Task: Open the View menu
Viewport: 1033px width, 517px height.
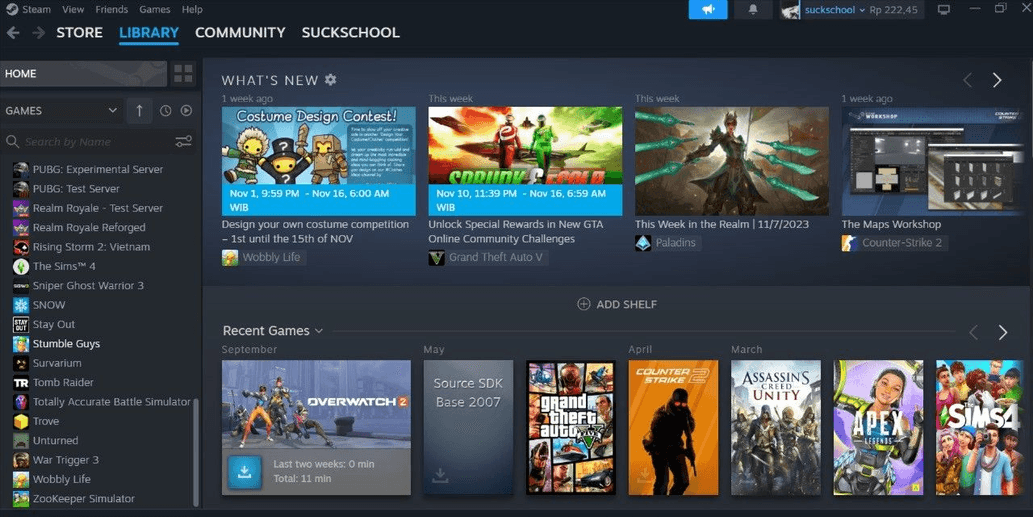Action: pos(73,9)
